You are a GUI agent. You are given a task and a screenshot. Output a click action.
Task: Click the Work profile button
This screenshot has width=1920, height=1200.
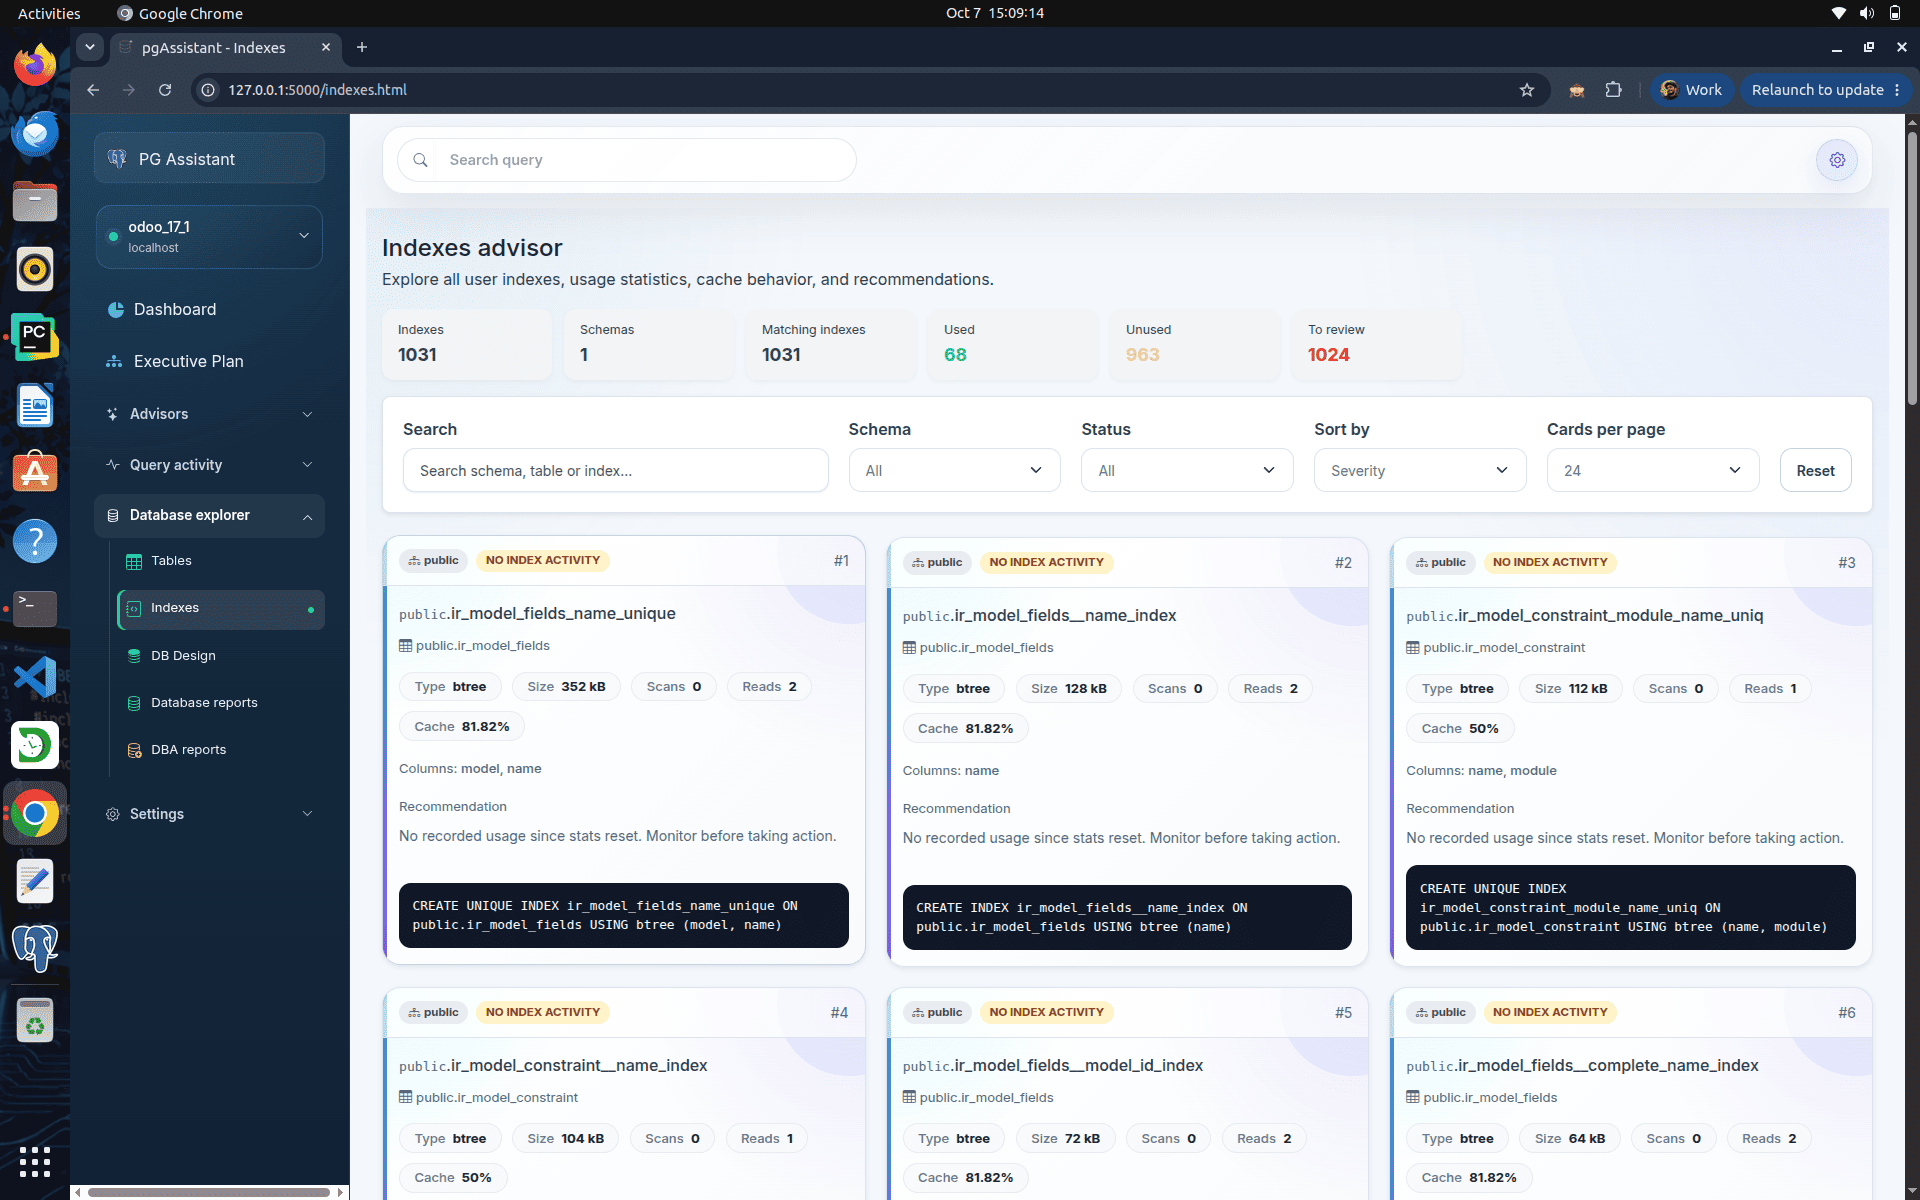point(1691,90)
